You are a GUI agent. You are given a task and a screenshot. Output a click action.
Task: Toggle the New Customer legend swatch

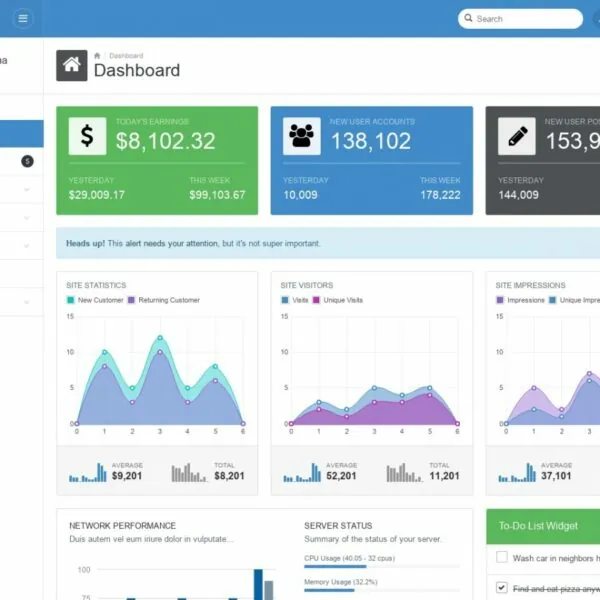click(70, 300)
